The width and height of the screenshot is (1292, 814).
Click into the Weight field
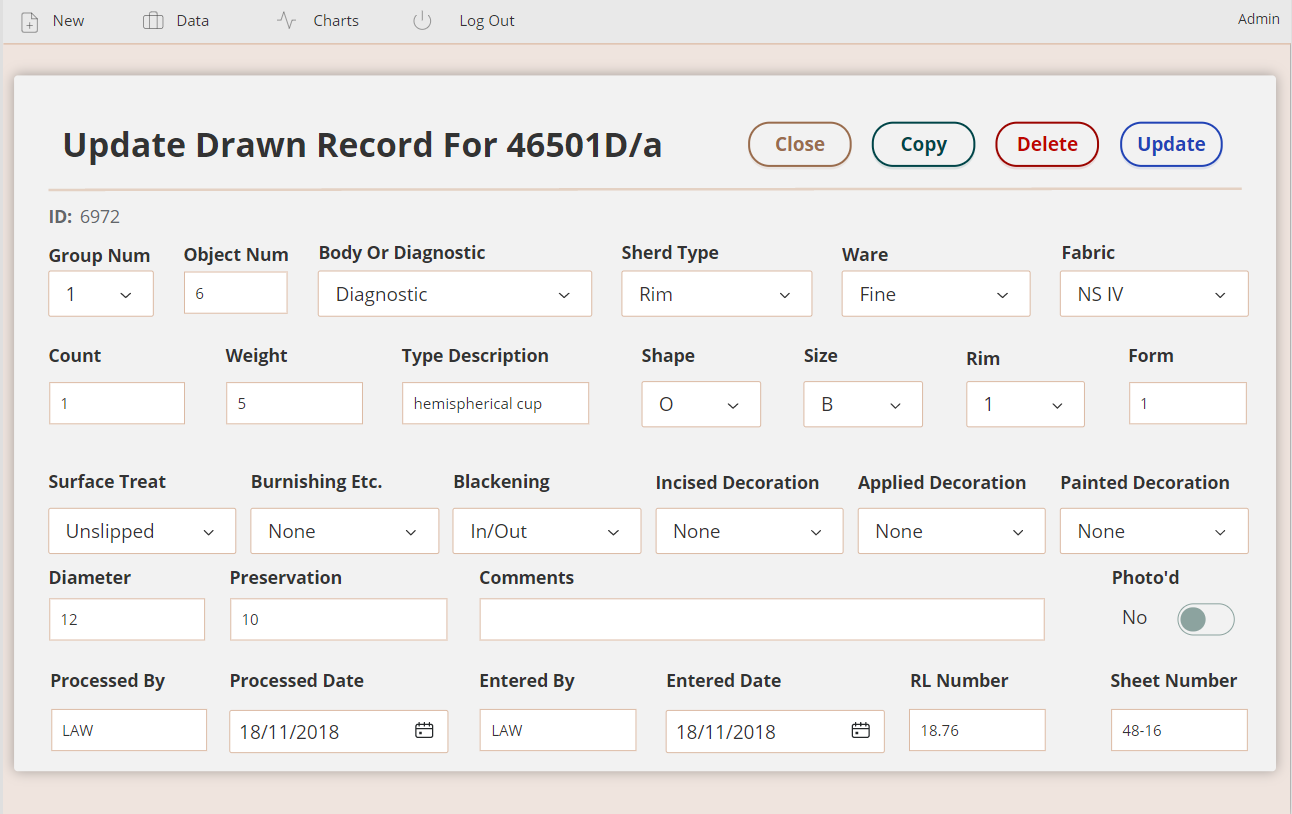coord(294,403)
